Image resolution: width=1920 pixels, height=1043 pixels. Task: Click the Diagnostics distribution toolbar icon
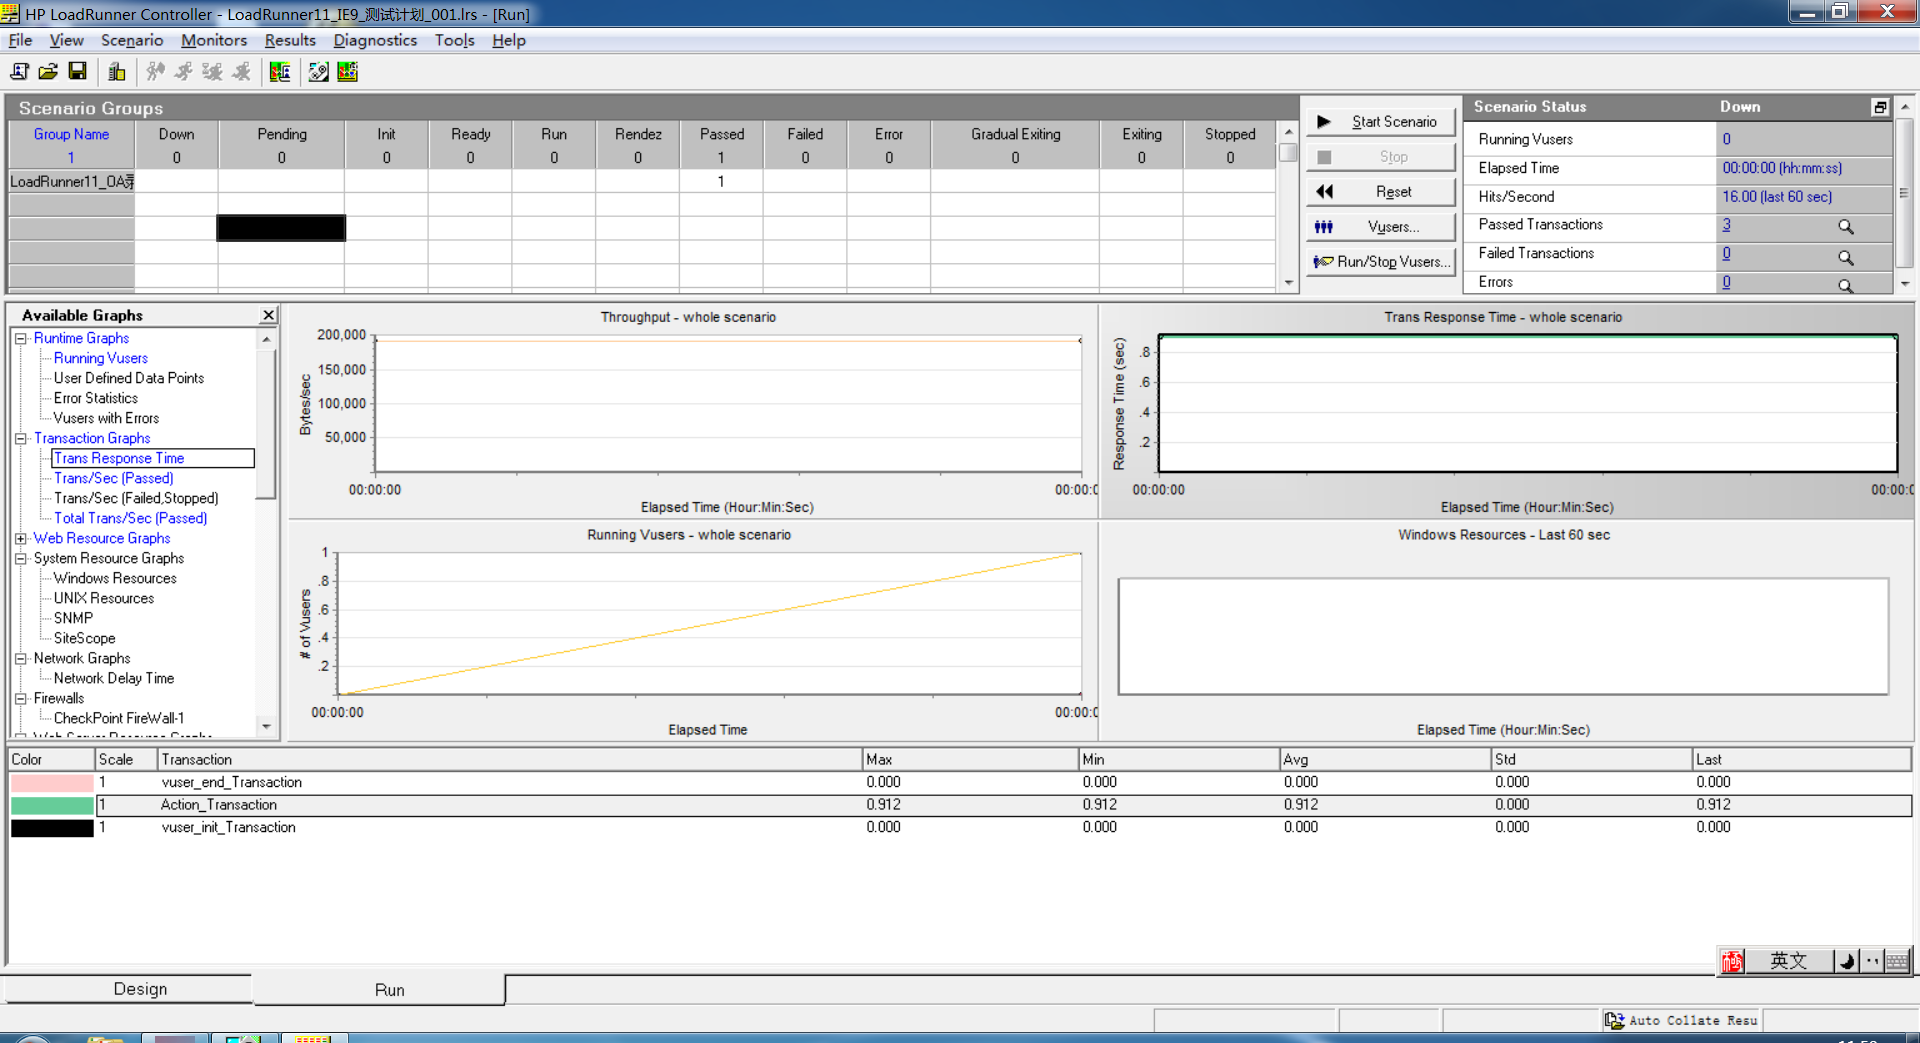pyautogui.click(x=319, y=71)
